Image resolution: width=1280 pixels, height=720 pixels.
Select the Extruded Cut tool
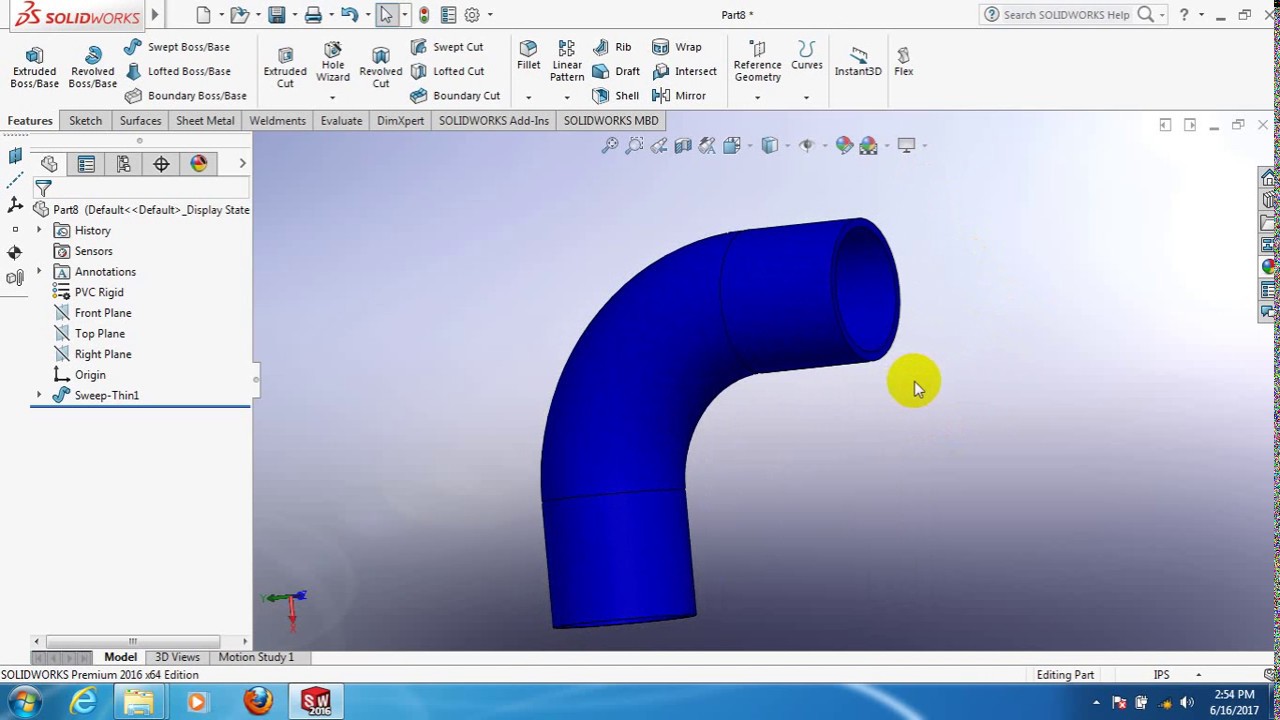[x=285, y=67]
